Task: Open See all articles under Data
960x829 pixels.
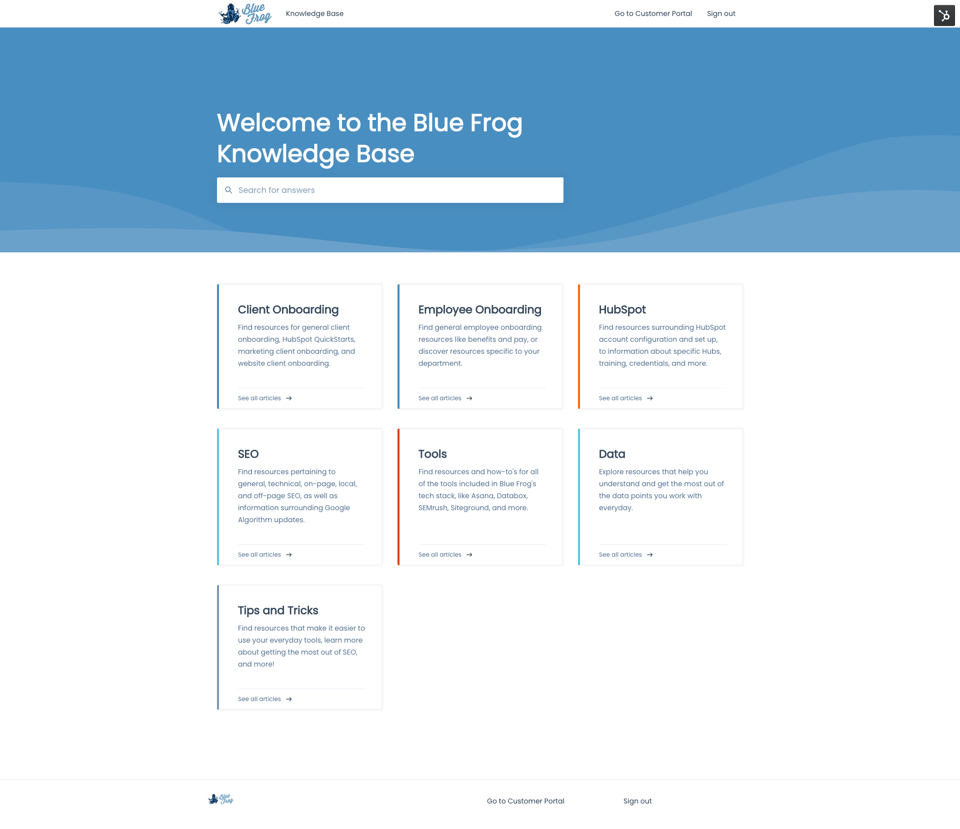Action: pyautogui.click(x=618, y=554)
